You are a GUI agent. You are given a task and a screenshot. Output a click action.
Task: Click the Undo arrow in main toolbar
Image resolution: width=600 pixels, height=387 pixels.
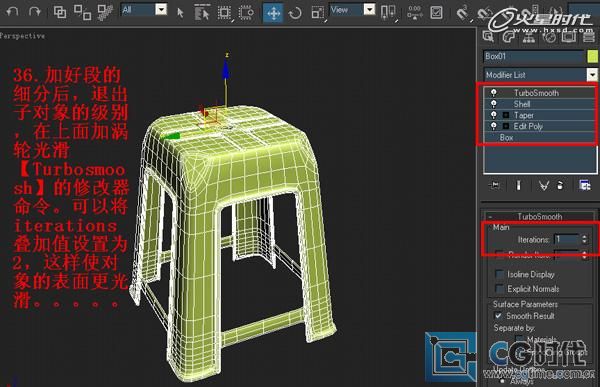(13, 11)
